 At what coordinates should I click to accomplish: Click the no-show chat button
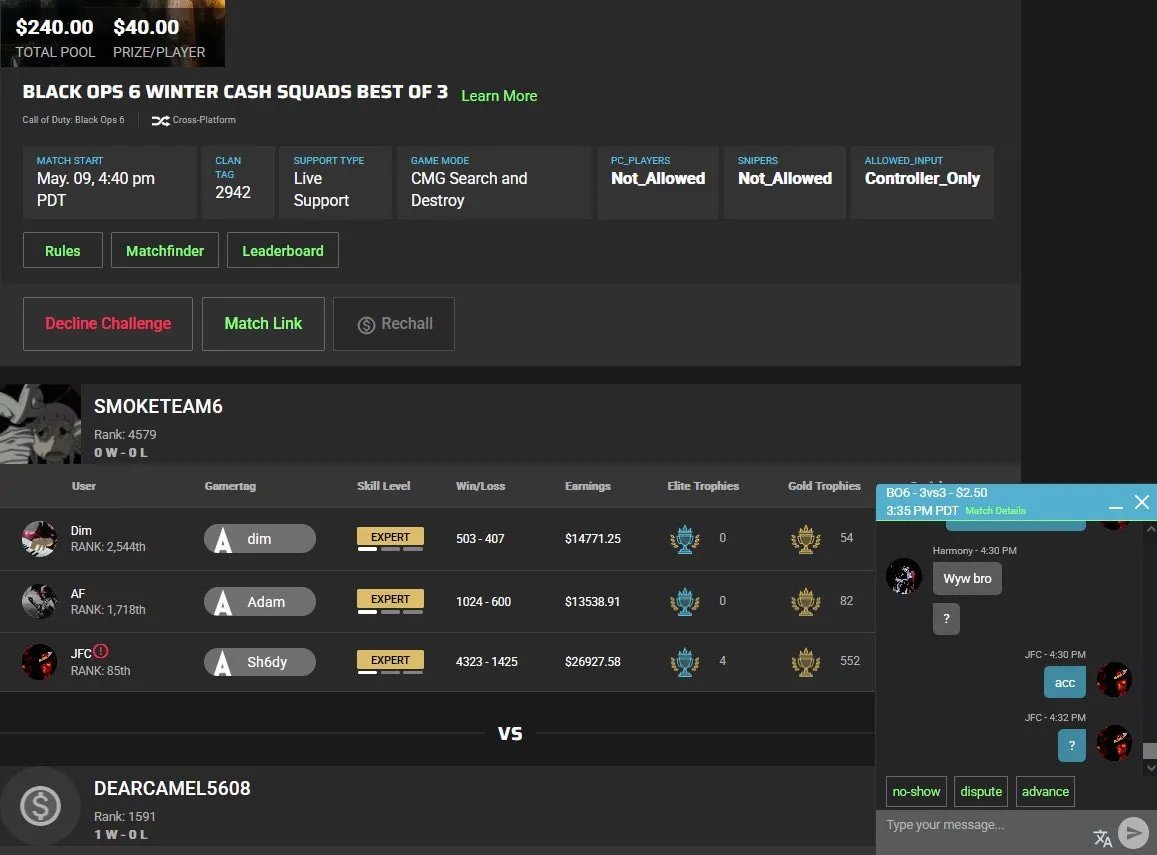916,792
